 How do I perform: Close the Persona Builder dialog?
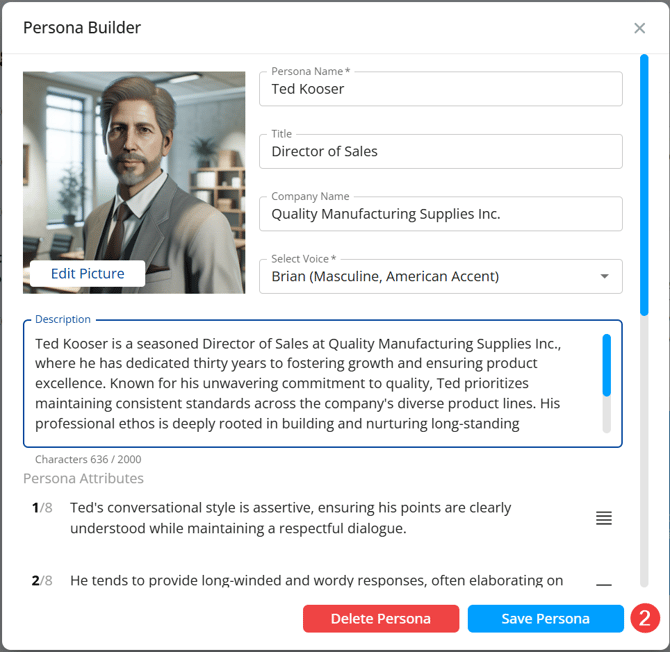[x=640, y=28]
